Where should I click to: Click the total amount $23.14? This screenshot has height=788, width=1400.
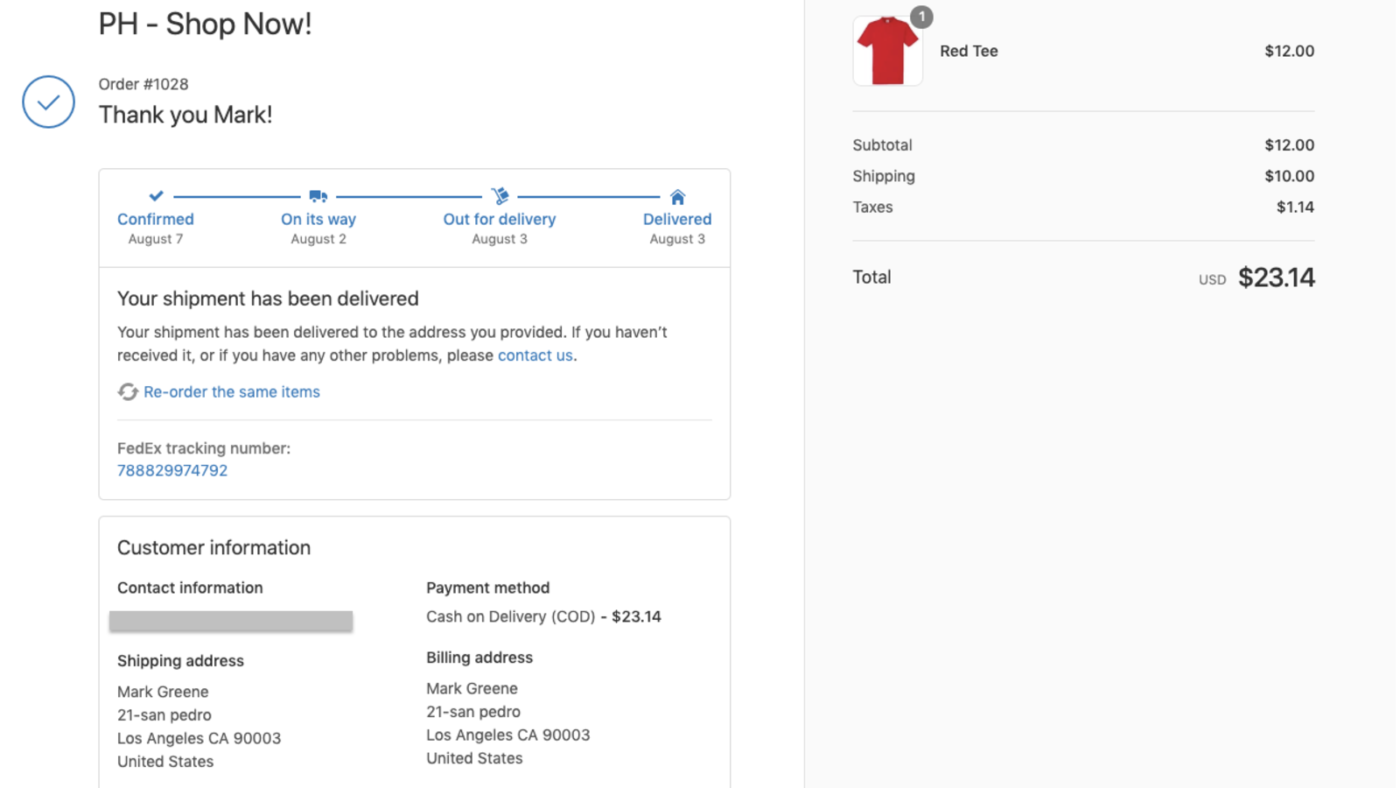tap(1276, 277)
